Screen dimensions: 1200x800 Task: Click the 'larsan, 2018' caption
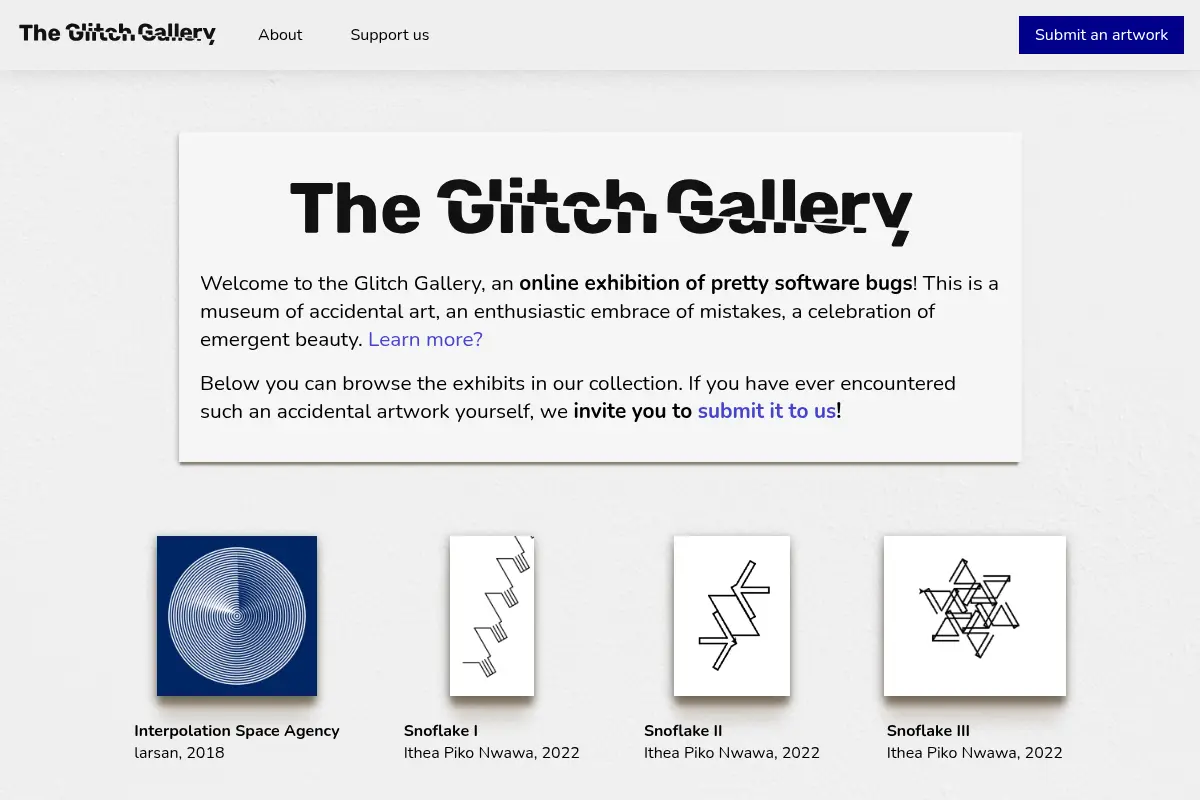pyautogui.click(x=179, y=753)
